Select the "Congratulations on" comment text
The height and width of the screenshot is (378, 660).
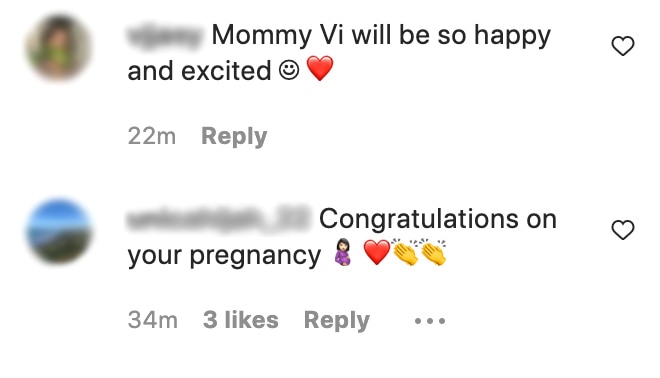click(x=438, y=220)
